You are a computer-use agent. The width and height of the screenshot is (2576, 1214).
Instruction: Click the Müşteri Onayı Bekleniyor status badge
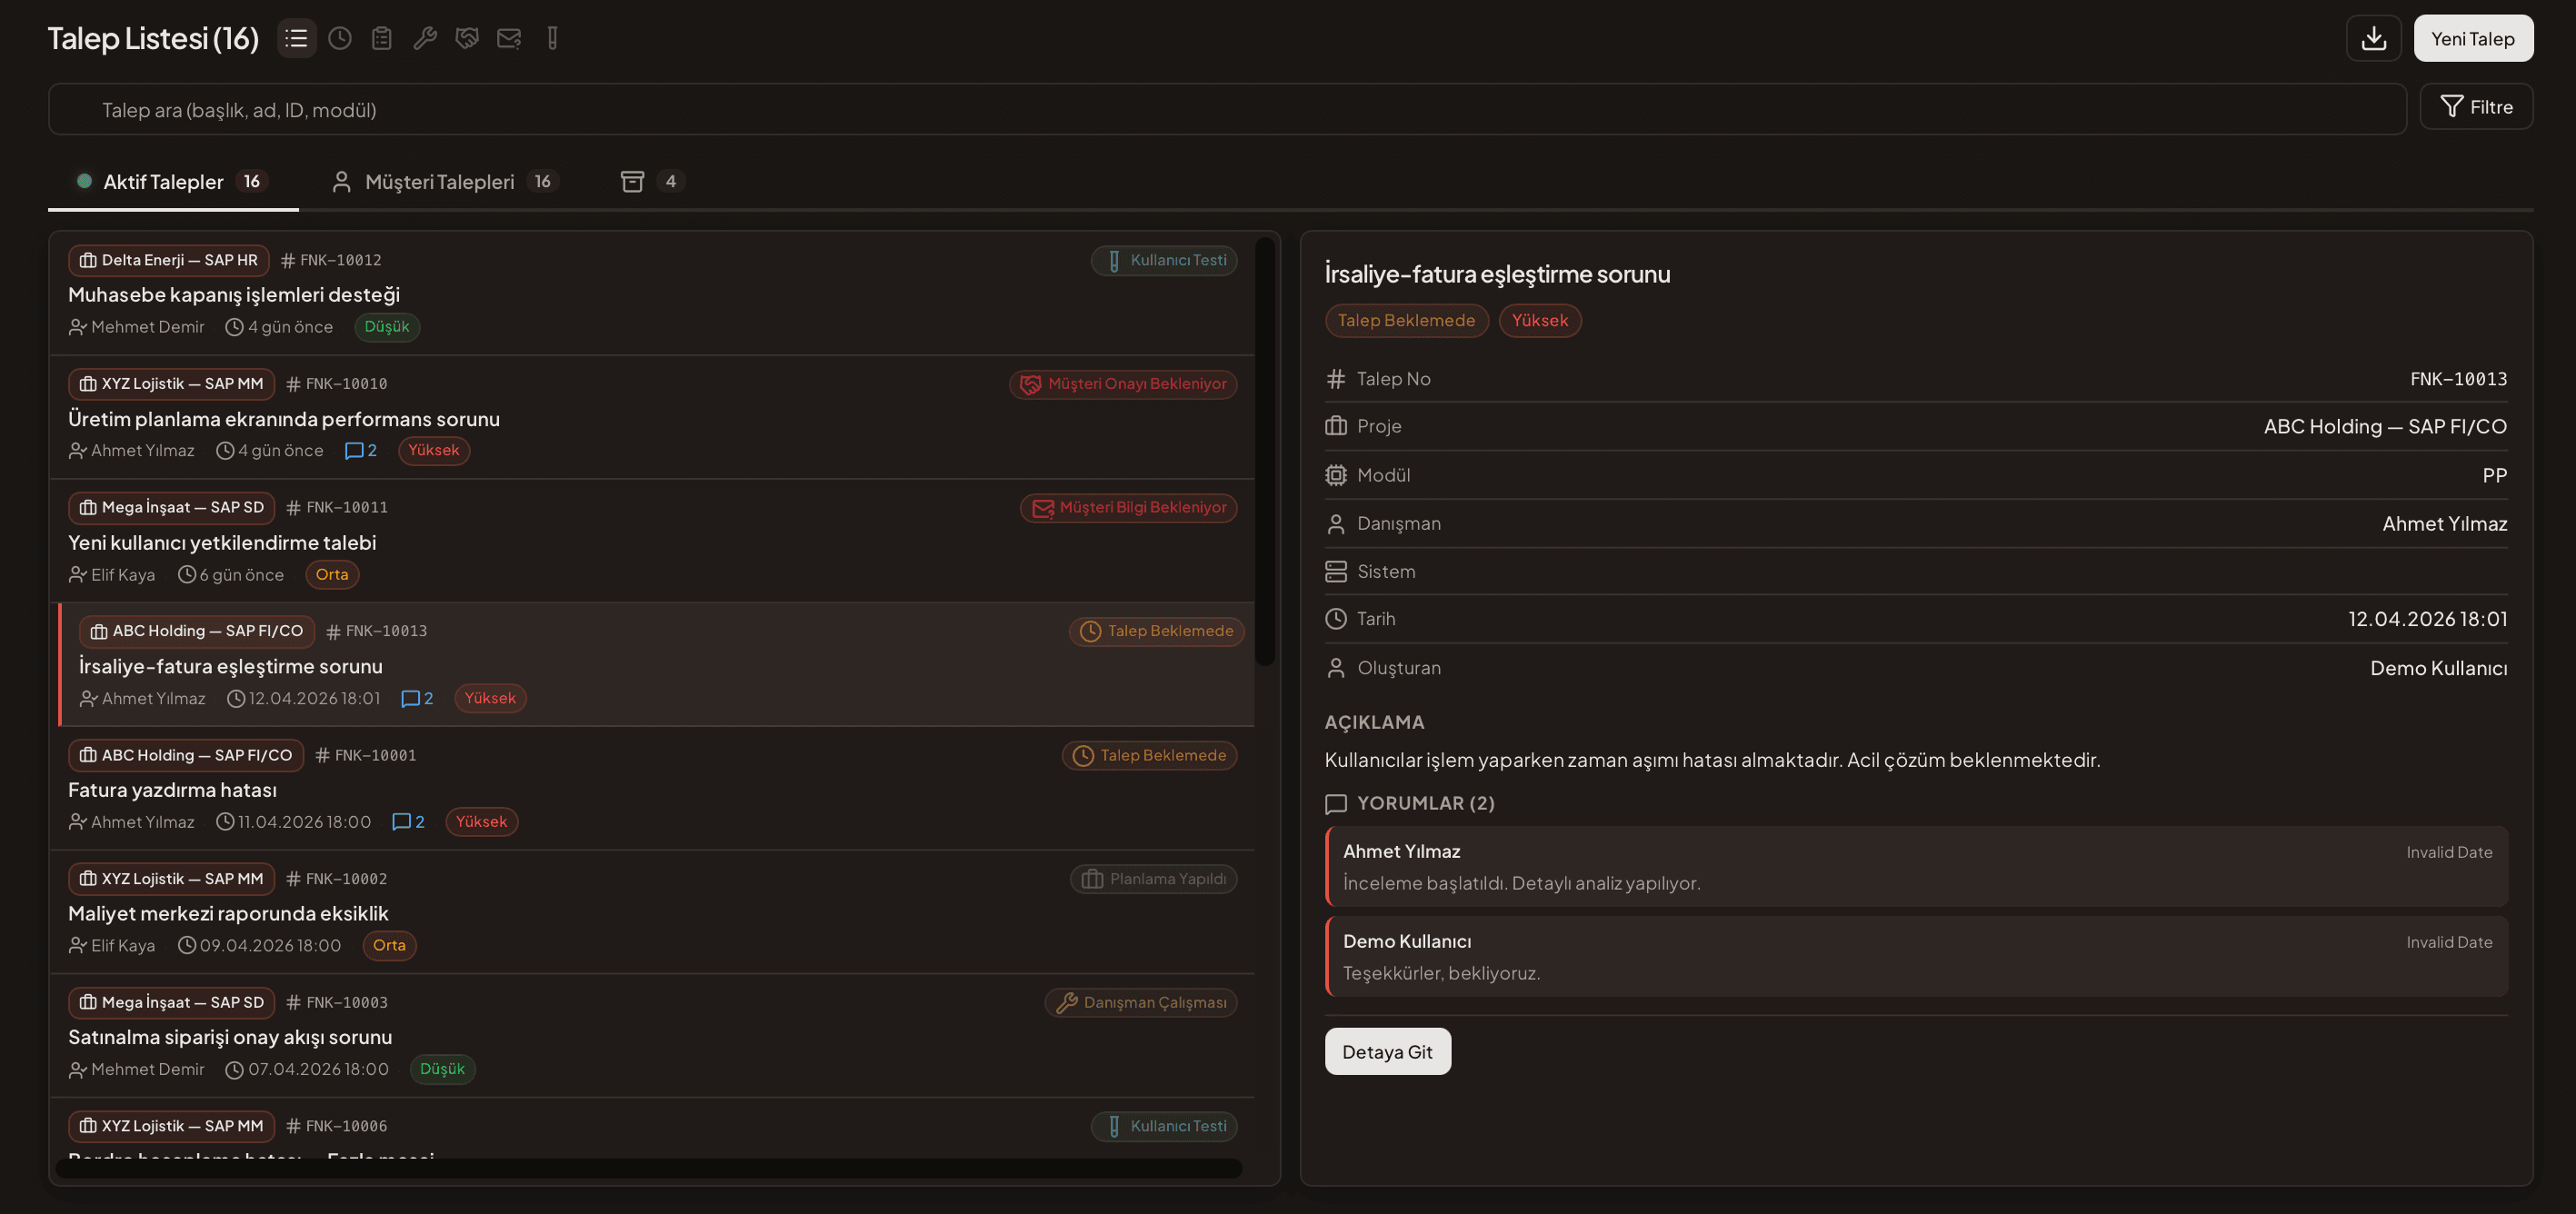[1123, 384]
